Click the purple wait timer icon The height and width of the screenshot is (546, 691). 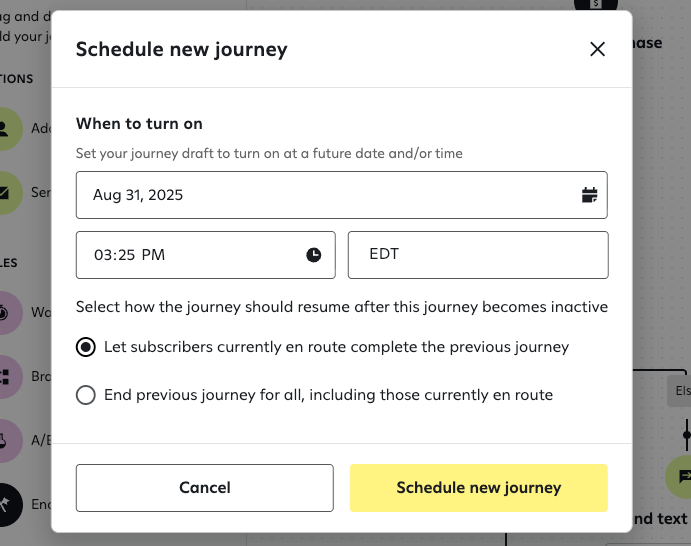(8, 312)
